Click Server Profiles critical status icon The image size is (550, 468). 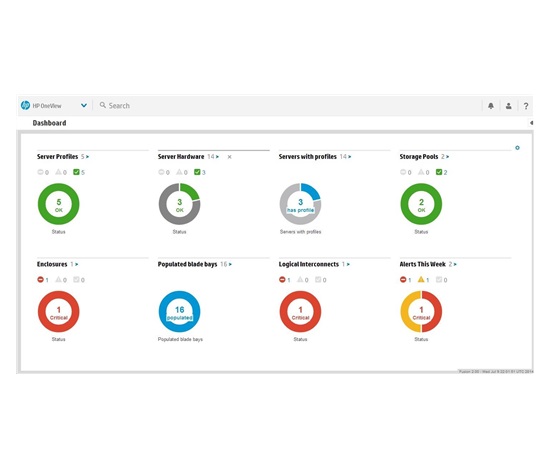(40, 172)
